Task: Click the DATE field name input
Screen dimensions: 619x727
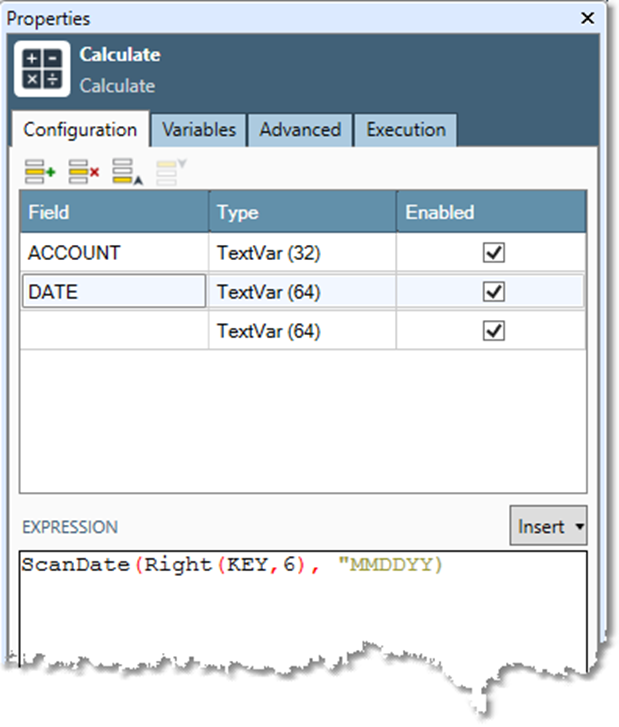Action: click(x=113, y=291)
